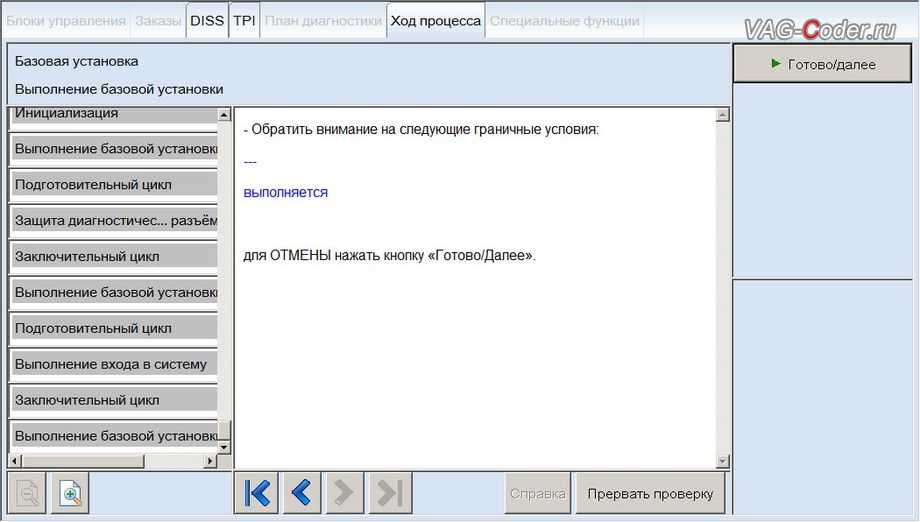
Task: Jump to first page navigation arrow
Action: pyautogui.click(x=257, y=493)
